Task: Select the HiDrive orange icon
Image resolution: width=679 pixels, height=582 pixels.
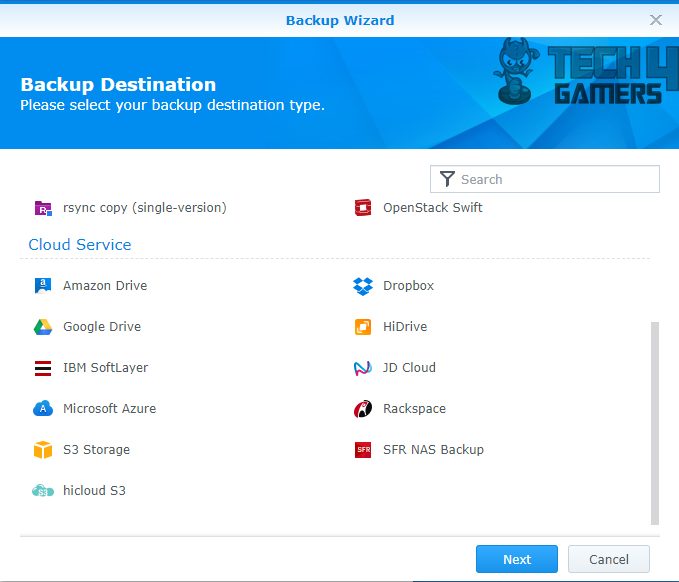Action: [x=363, y=327]
